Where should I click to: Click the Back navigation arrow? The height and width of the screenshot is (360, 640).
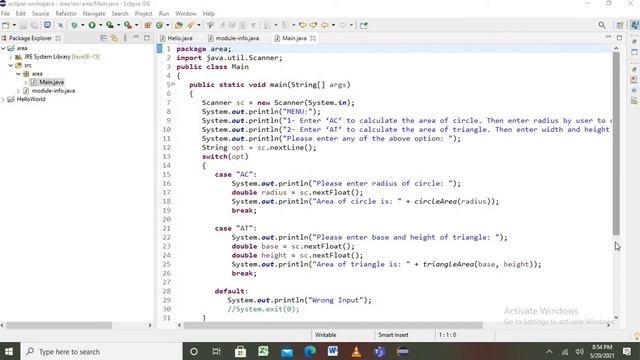[x=325, y=25]
